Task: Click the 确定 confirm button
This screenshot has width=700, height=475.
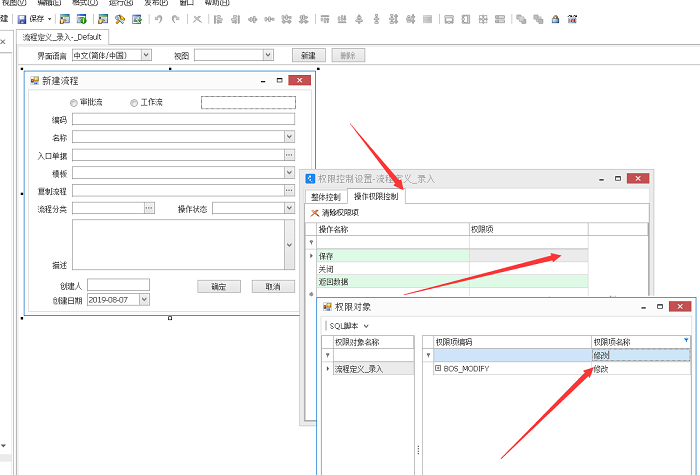Action: 219,286
